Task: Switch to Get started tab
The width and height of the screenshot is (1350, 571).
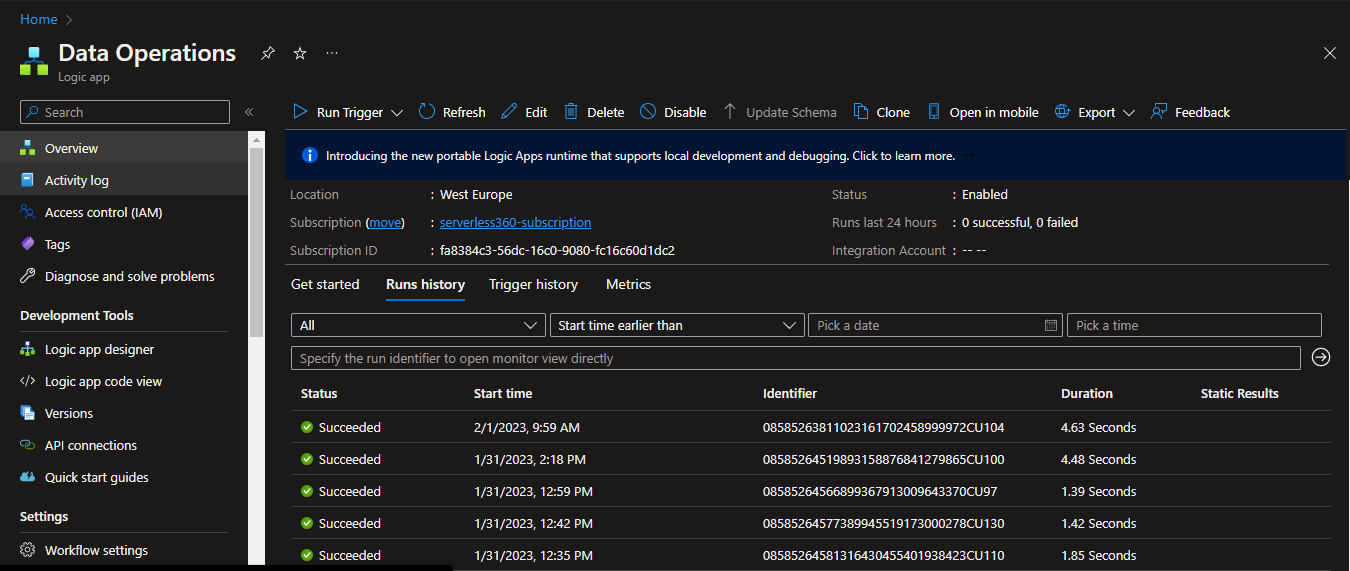Action: (x=325, y=284)
